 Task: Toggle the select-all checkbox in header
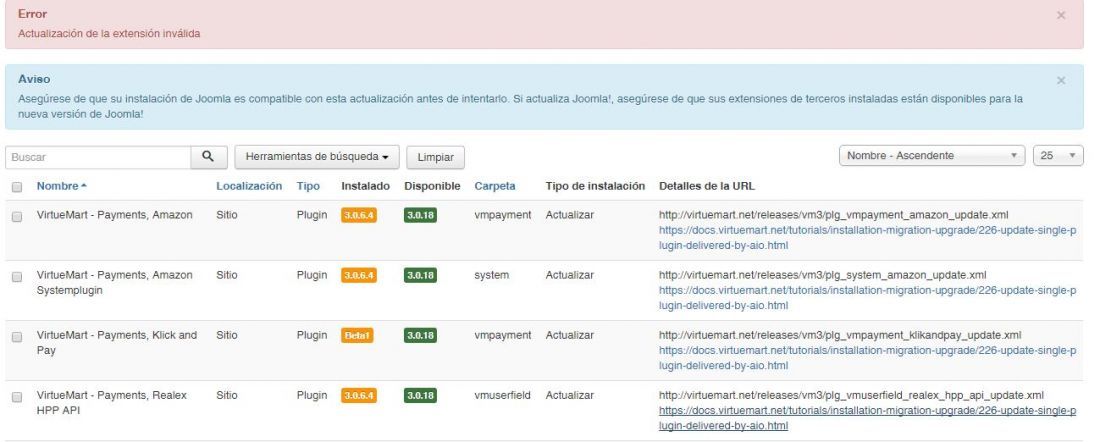coord(17,187)
